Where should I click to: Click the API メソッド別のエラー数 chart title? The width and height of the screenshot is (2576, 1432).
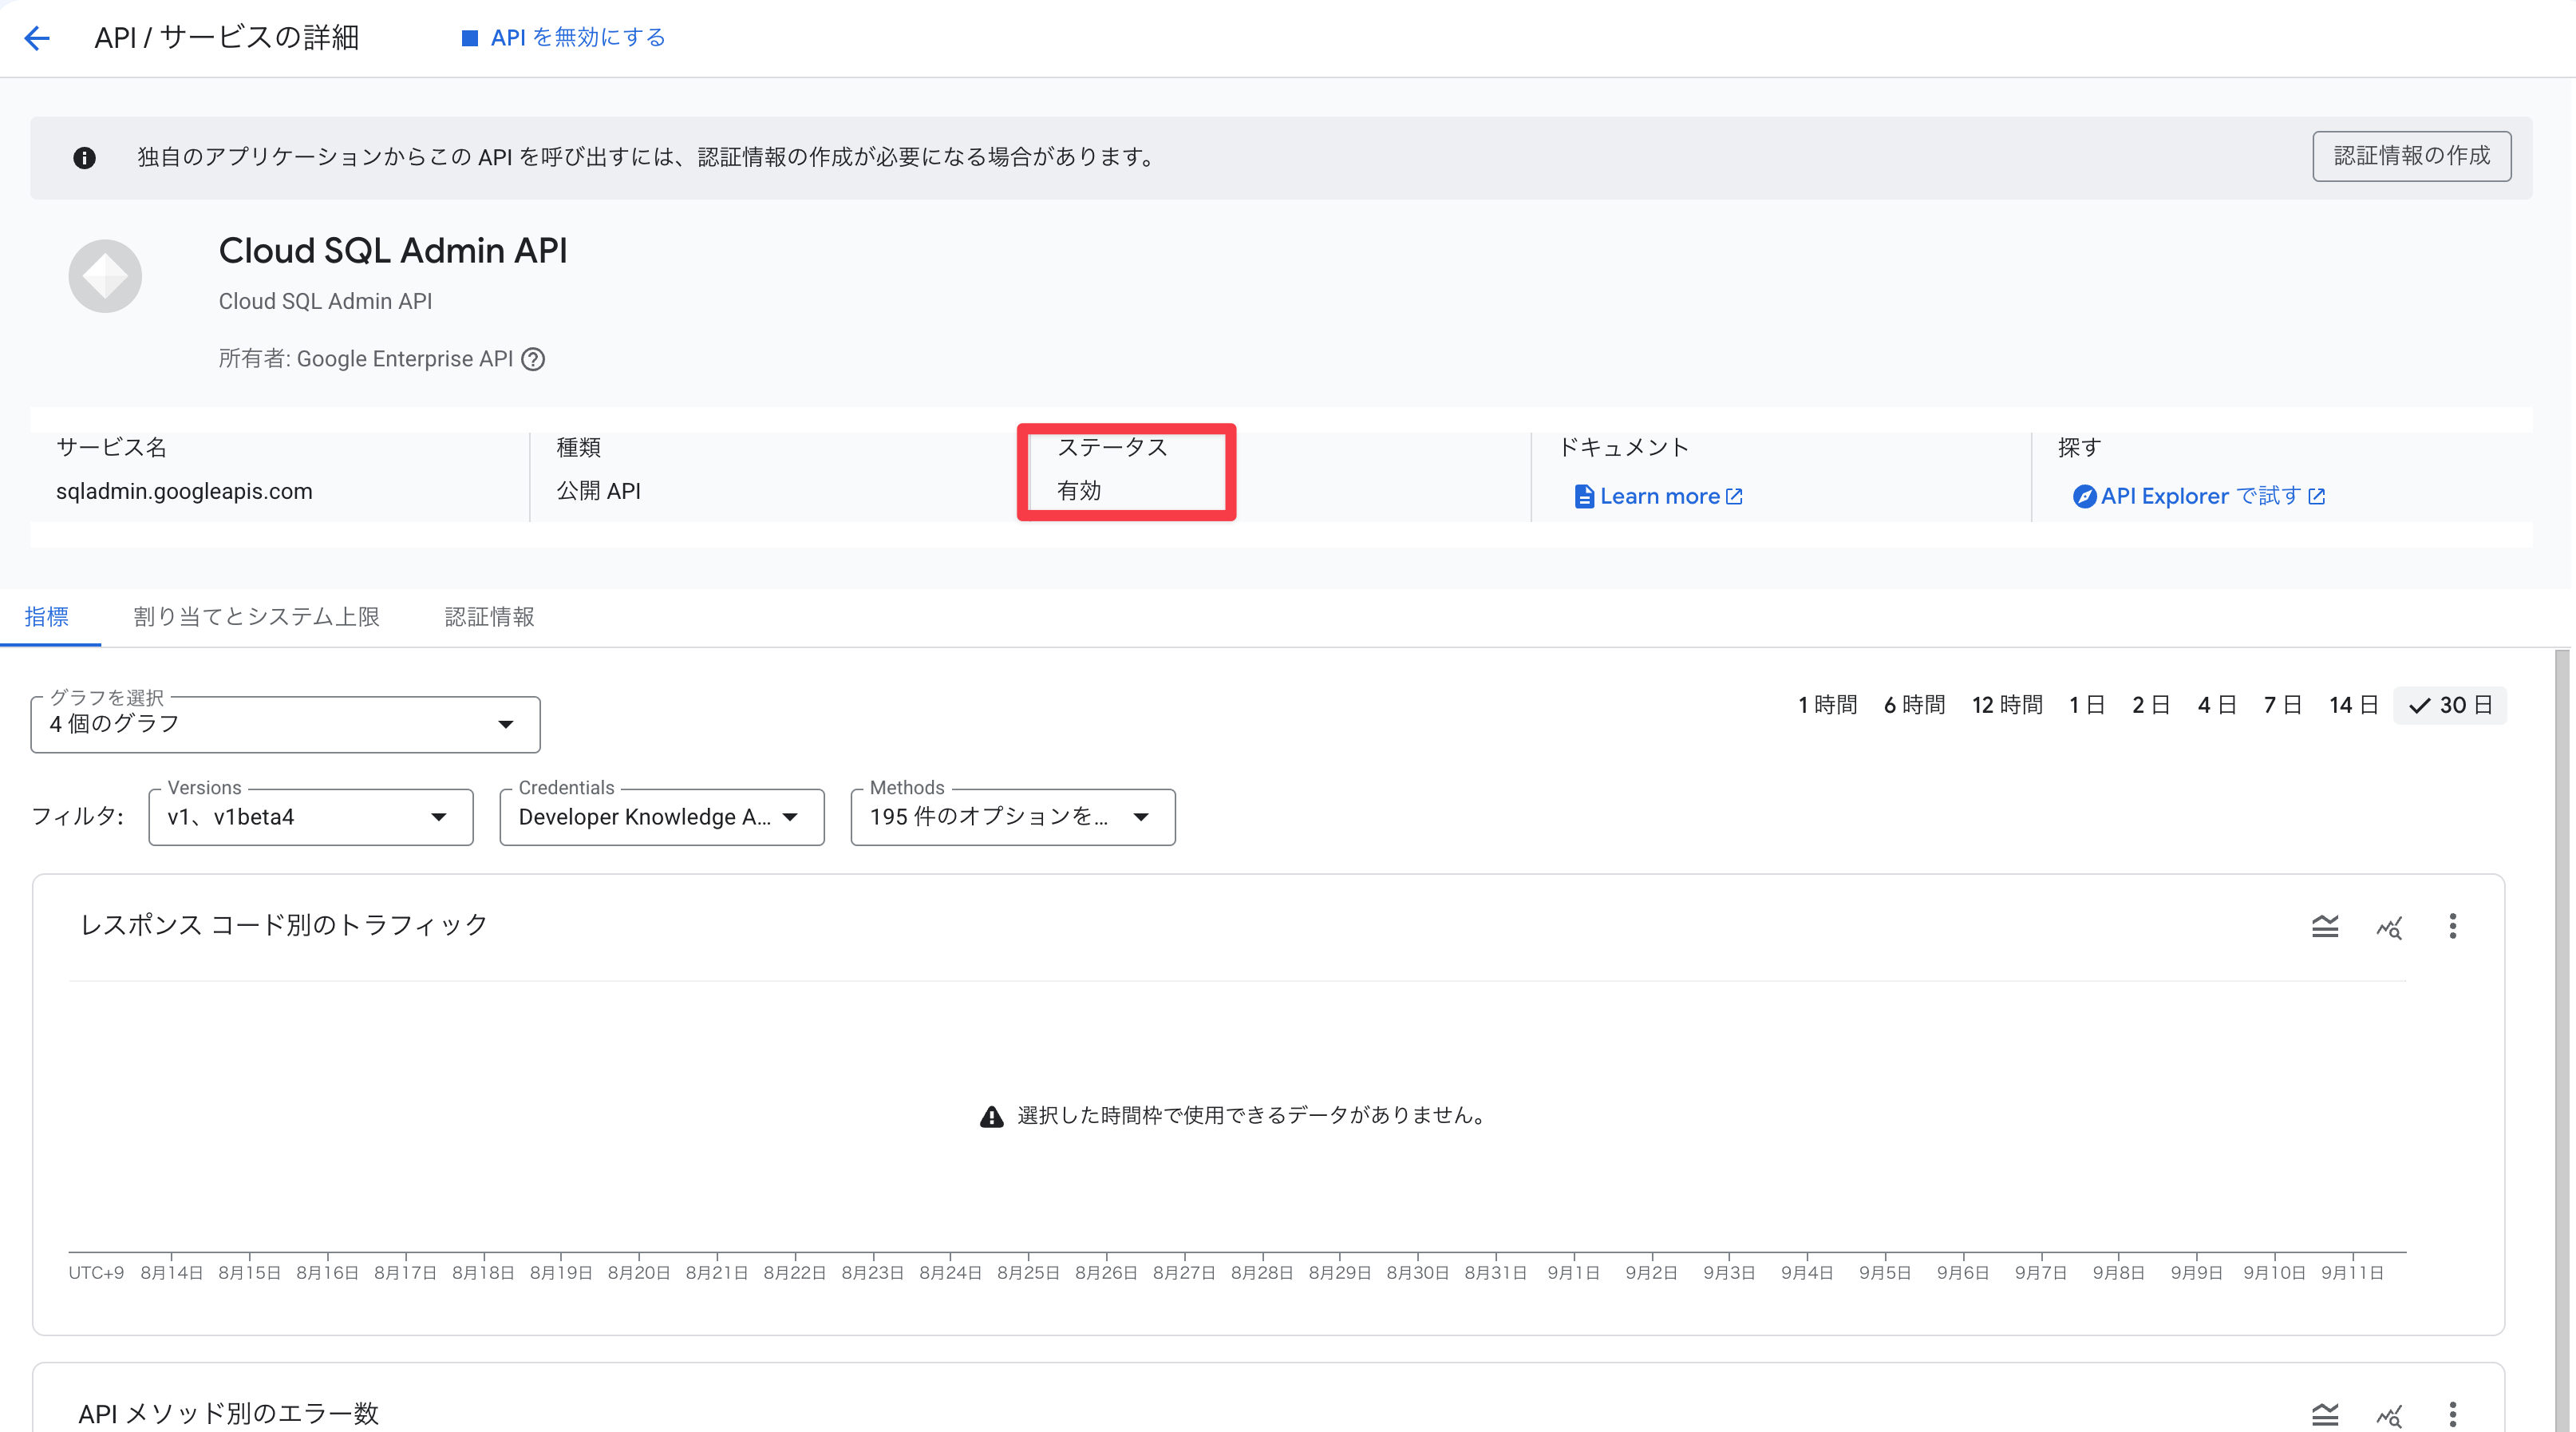point(229,1413)
